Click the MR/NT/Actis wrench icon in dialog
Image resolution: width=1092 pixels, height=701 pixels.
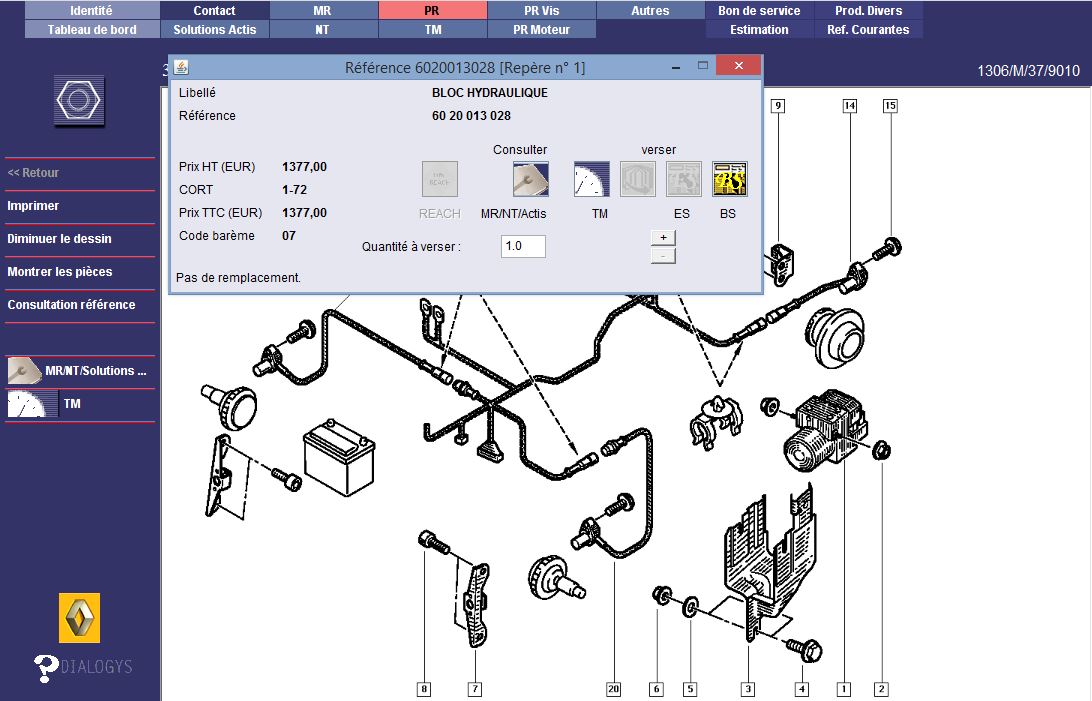[530, 180]
